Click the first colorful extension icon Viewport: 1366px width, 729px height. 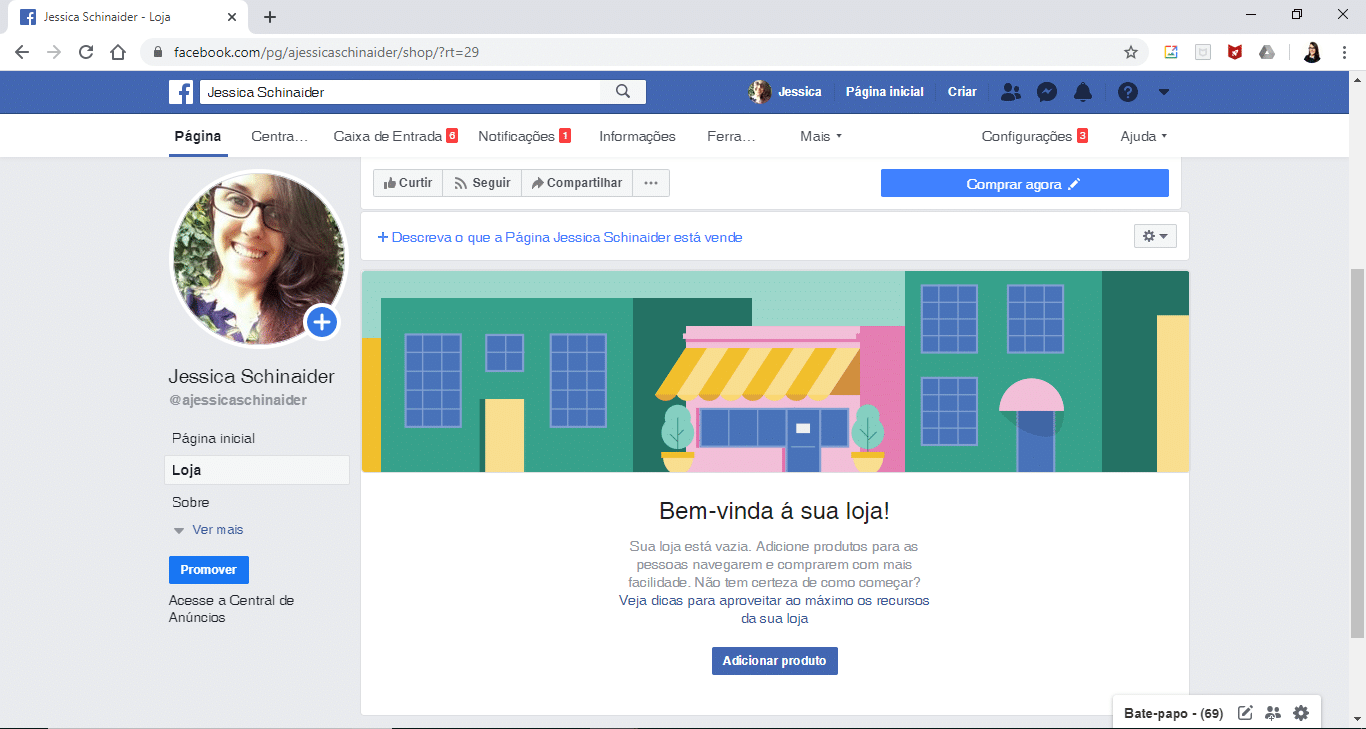coord(1171,52)
